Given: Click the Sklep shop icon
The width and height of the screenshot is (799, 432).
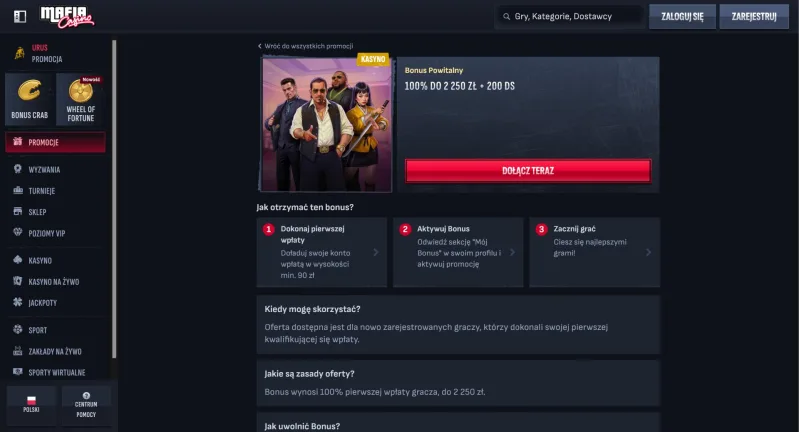Looking at the screenshot, I should pyautogui.click(x=18, y=211).
